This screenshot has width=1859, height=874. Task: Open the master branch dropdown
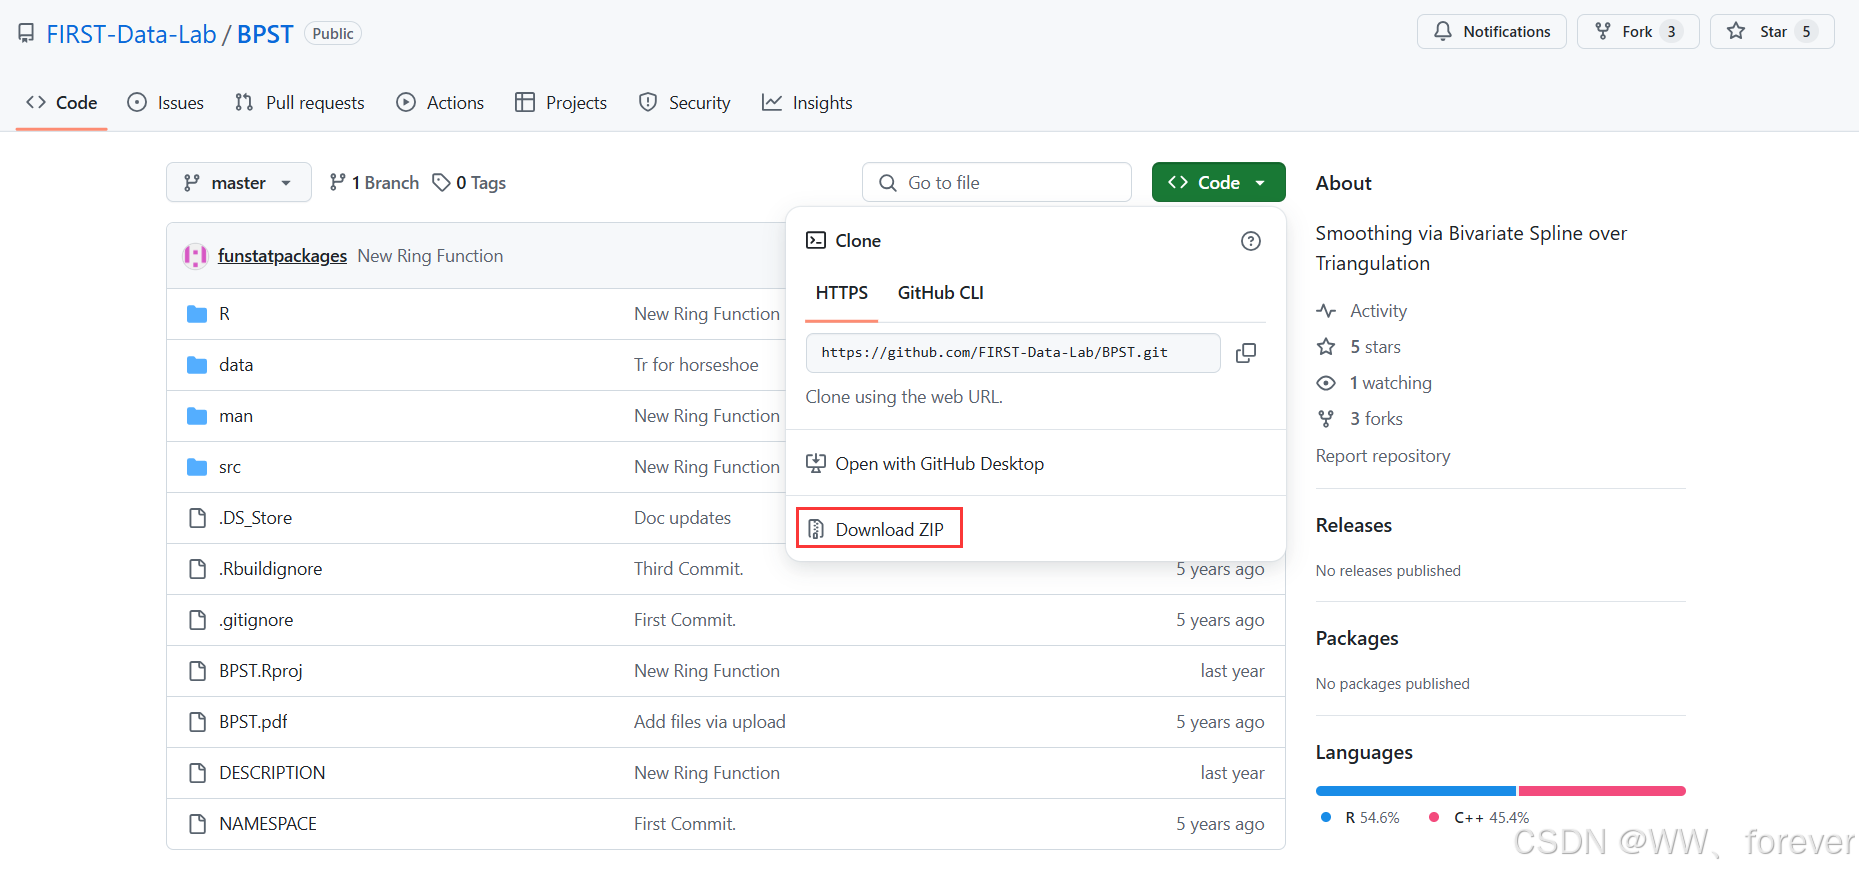pyautogui.click(x=238, y=183)
